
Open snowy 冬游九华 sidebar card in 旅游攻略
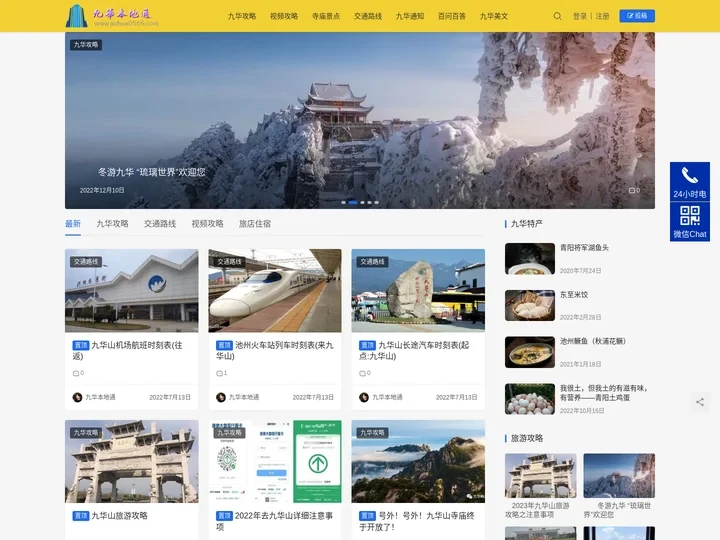pyautogui.click(x=619, y=486)
